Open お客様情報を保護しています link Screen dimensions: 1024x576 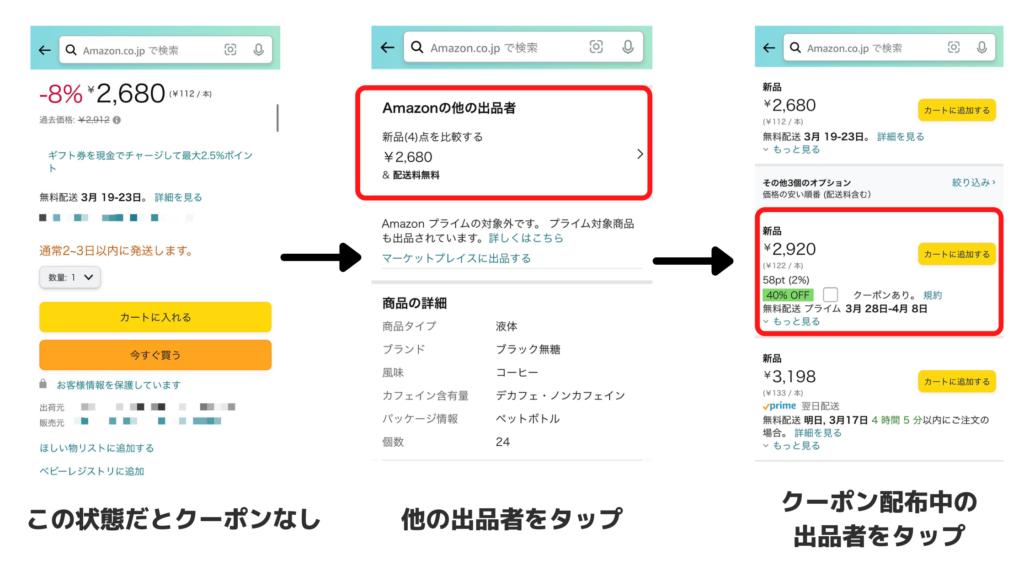119,385
